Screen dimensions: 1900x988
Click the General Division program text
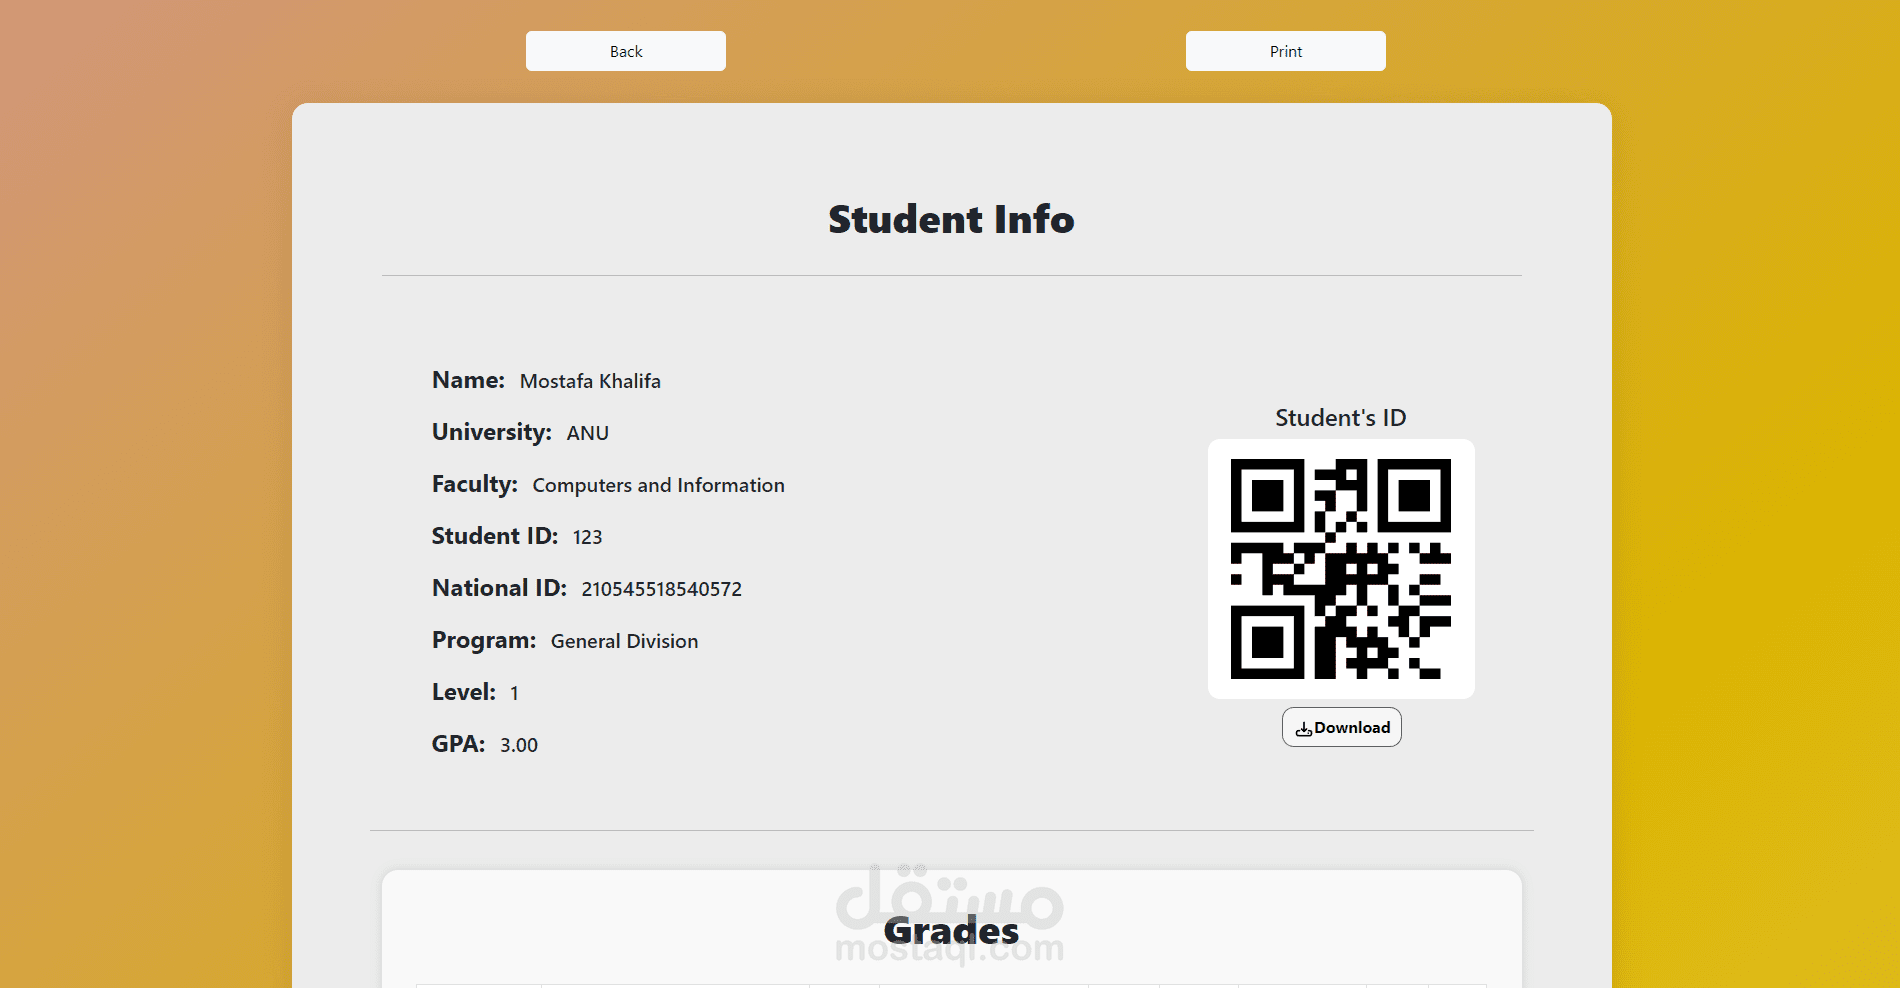[624, 641]
